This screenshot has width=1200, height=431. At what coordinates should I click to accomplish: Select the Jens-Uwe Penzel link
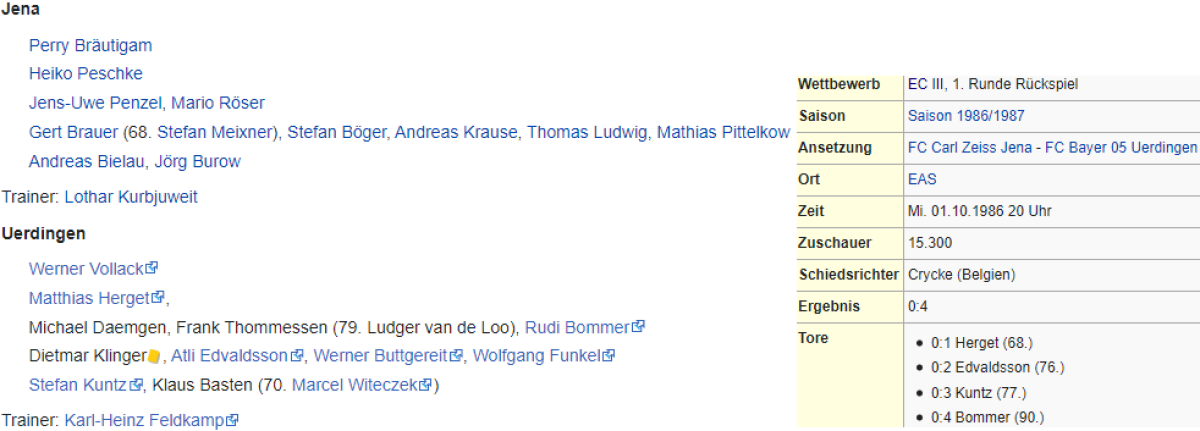click(96, 103)
